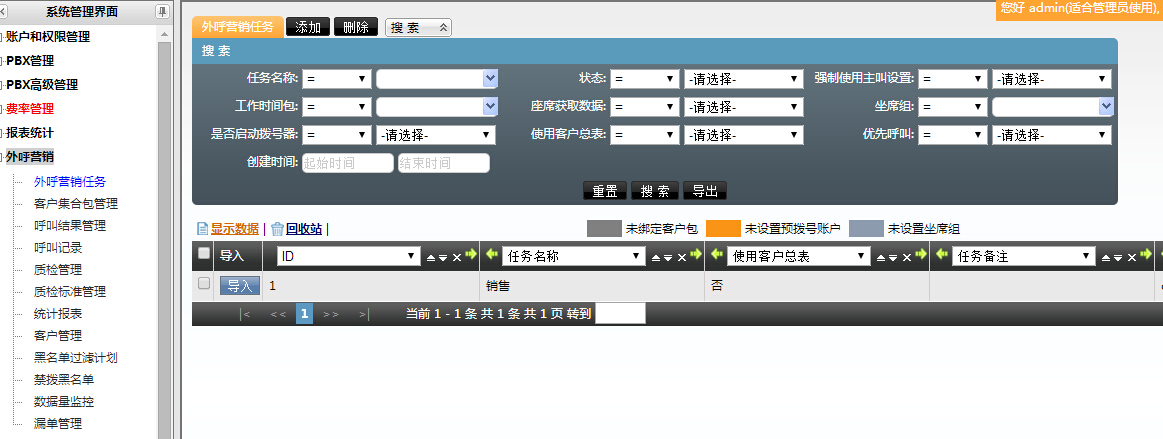Open 客户集合包管理 in sidebar menu
1163x439 pixels.
pyautogui.click(x=76, y=204)
